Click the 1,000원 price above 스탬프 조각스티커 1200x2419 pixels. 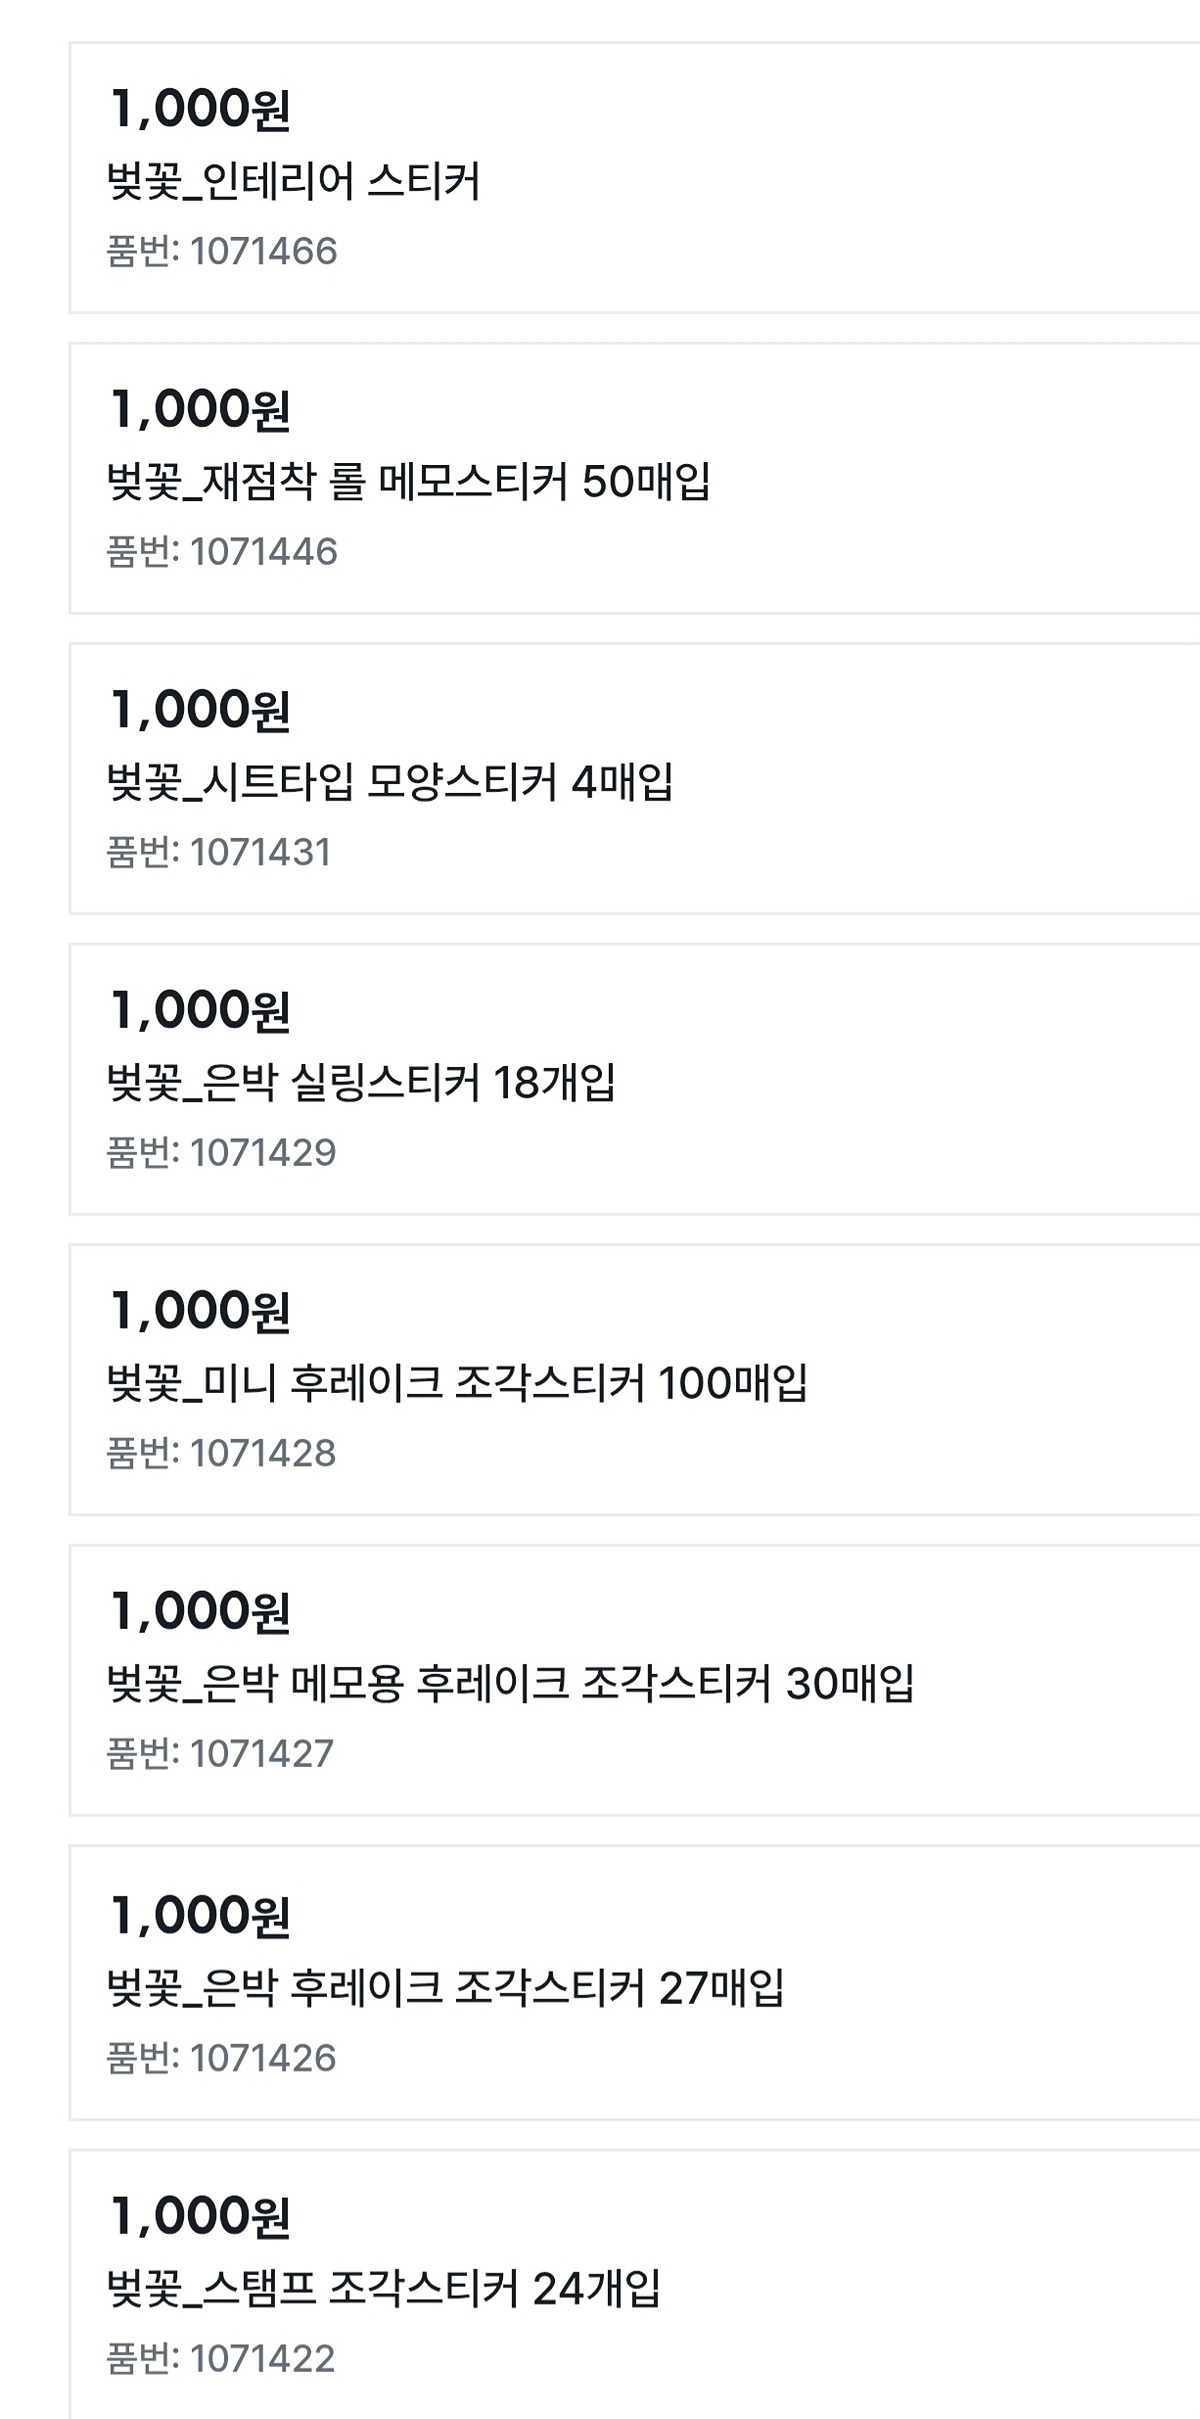tap(200, 2216)
